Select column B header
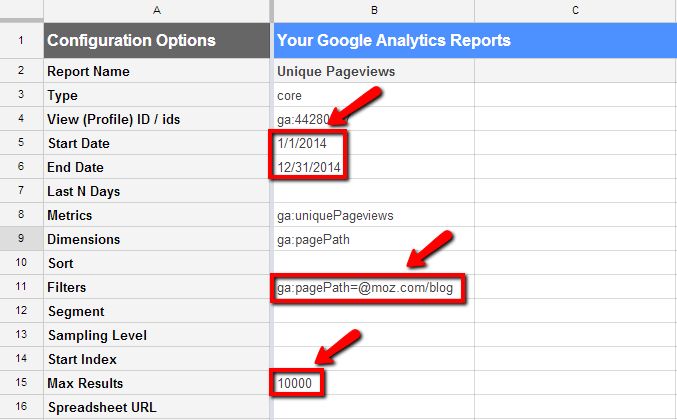Image resolution: width=677 pixels, height=420 pixels. 373,10
